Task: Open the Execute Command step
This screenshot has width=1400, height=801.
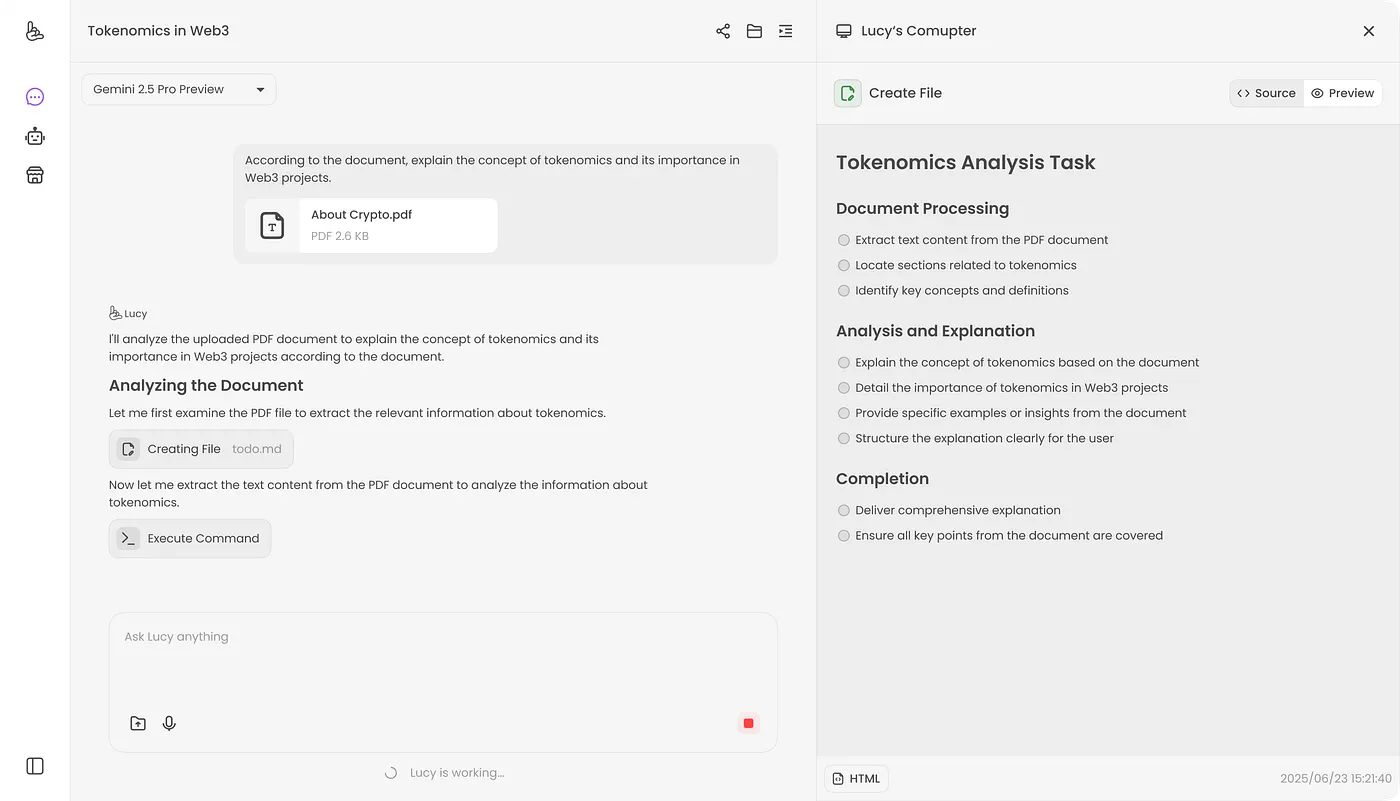Action: click(190, 538)
